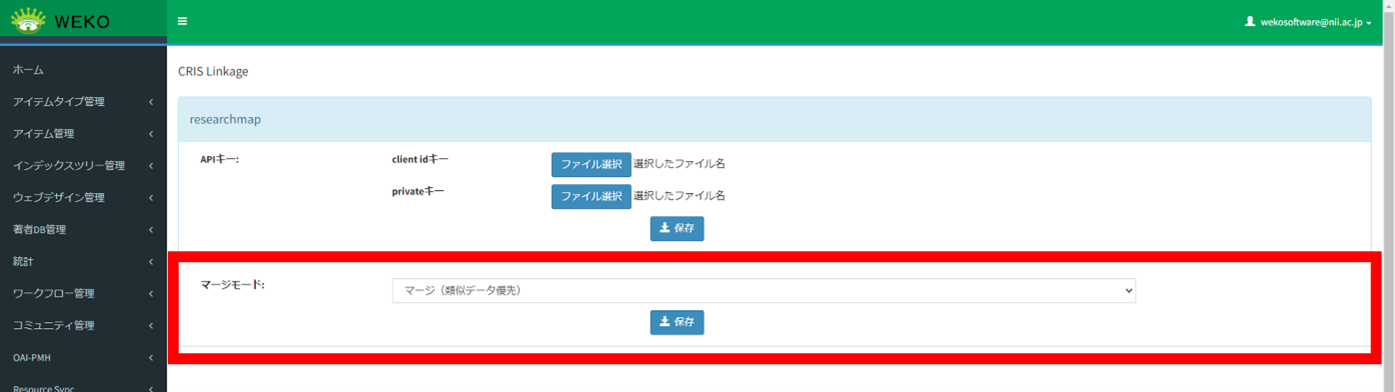Viewport: 1395px width, 392px height.
Task: Click the マージモード label
Action: [x=232, y=285]
